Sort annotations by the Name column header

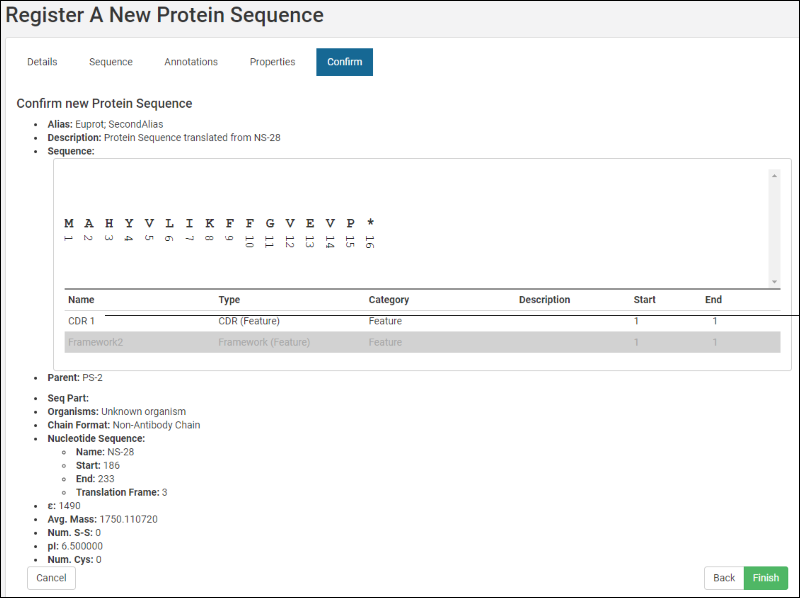(x=81, y=300)
